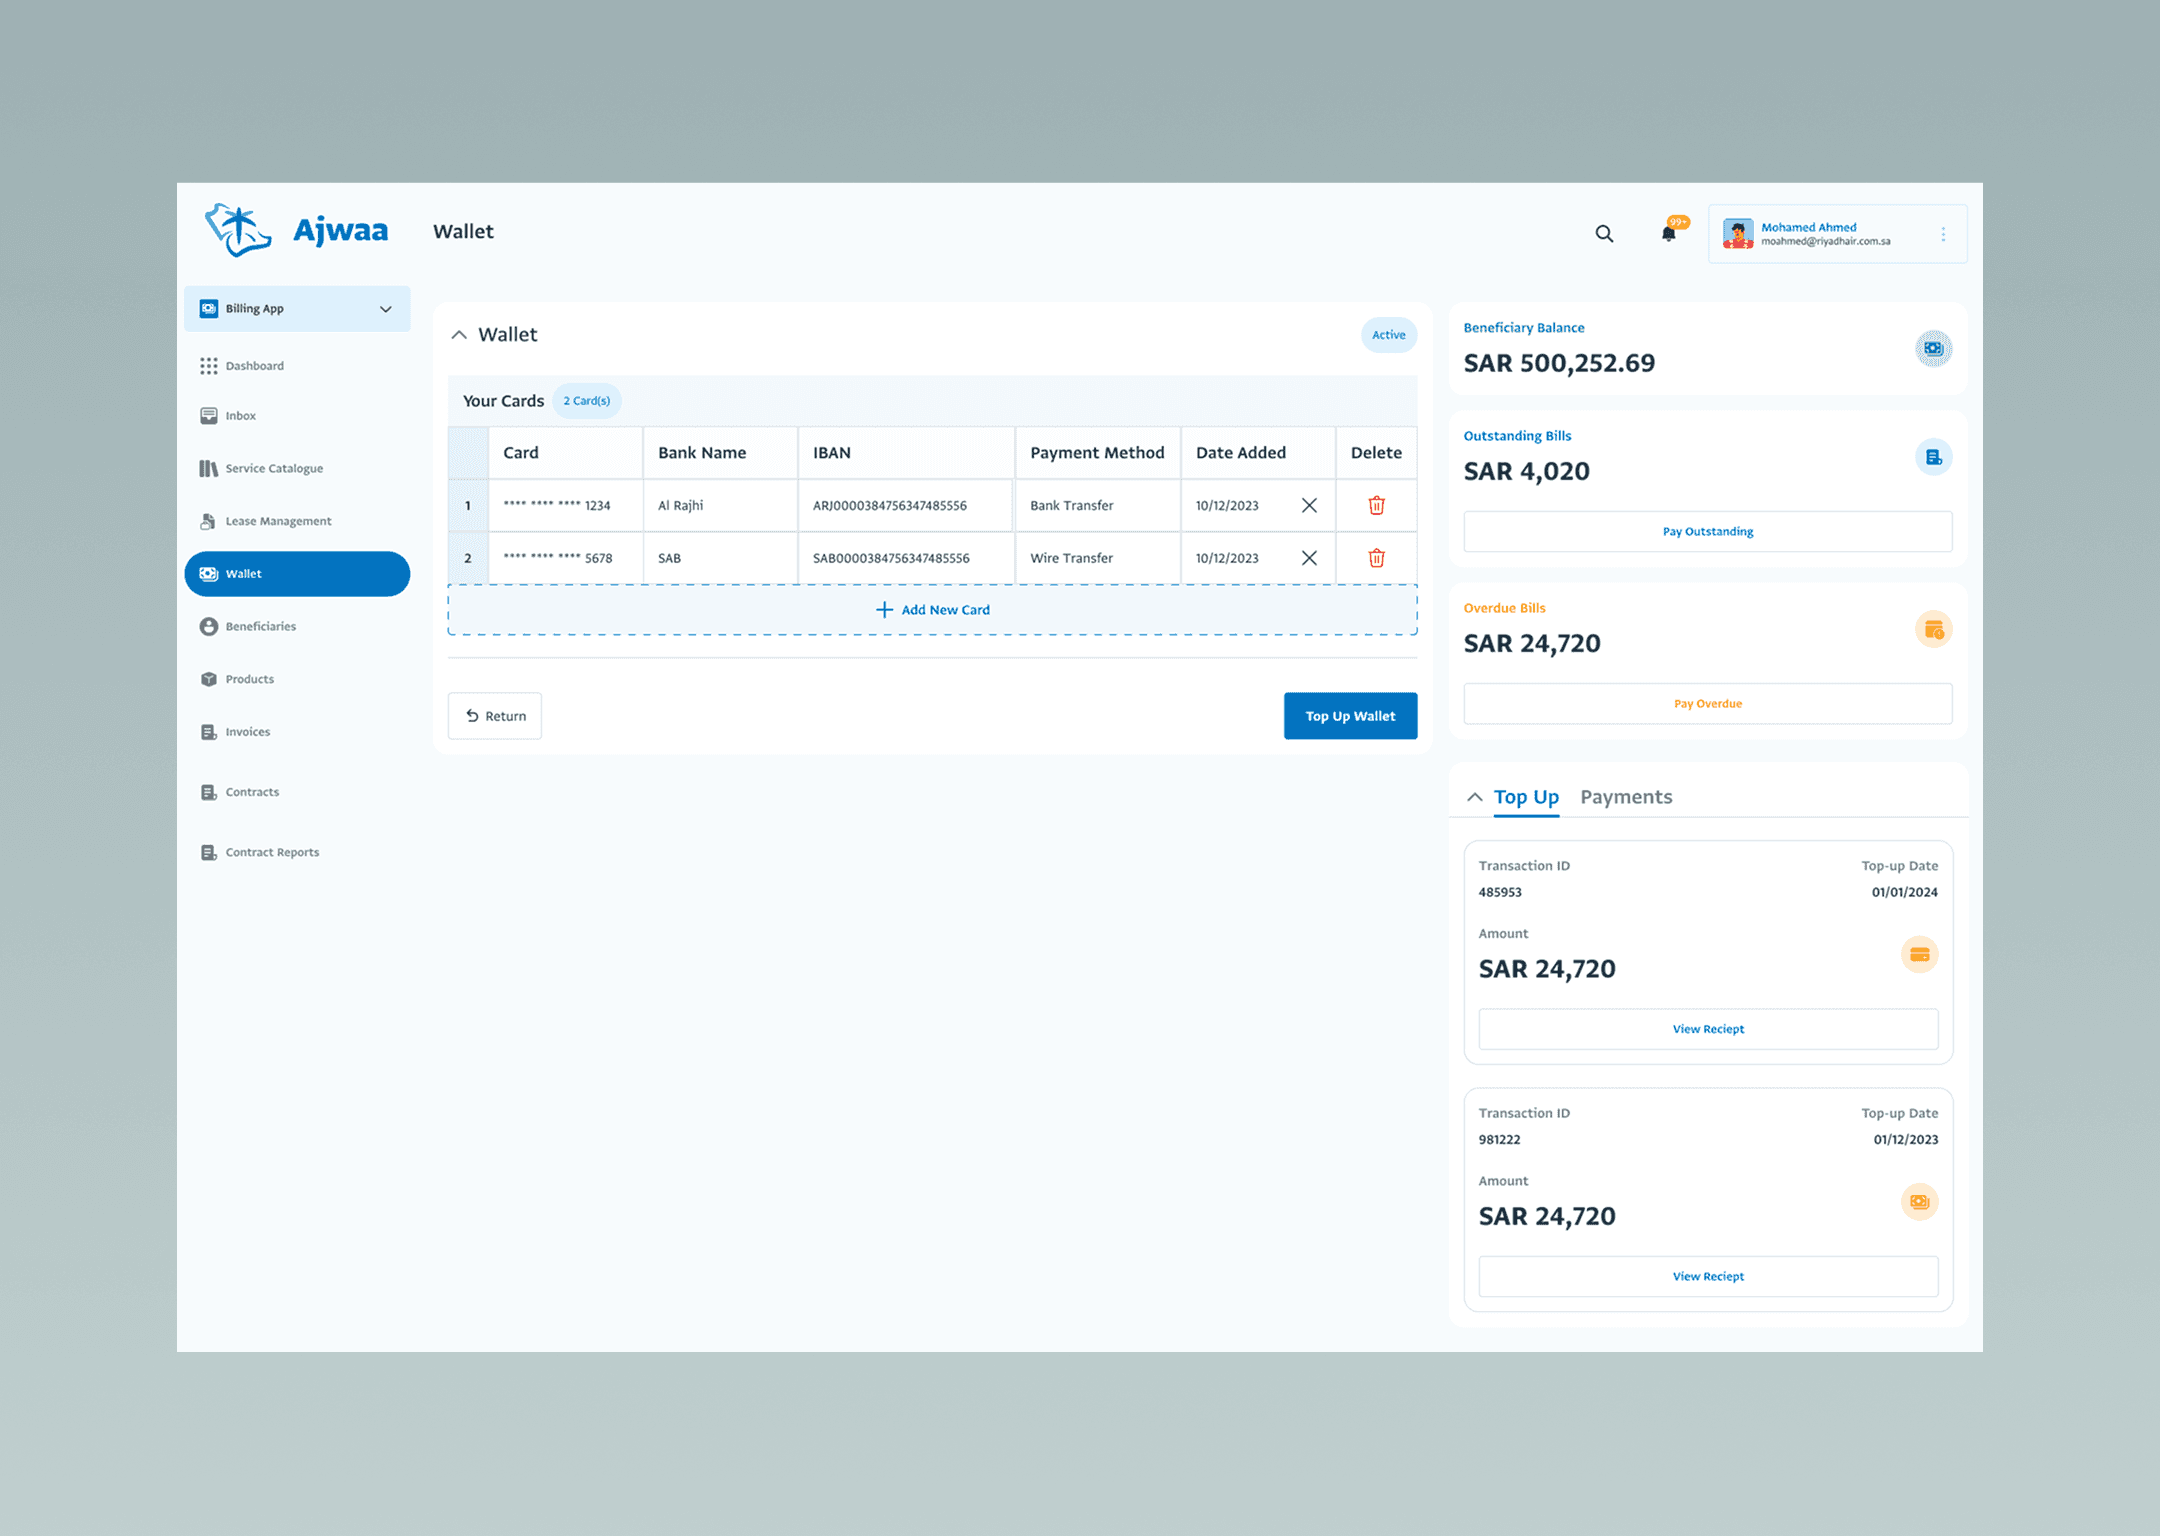Image resolution: width=2160 pixels, height=1536 pixels.
Task: Expand the Billing App dropdown
Action: tap(385, 309)
